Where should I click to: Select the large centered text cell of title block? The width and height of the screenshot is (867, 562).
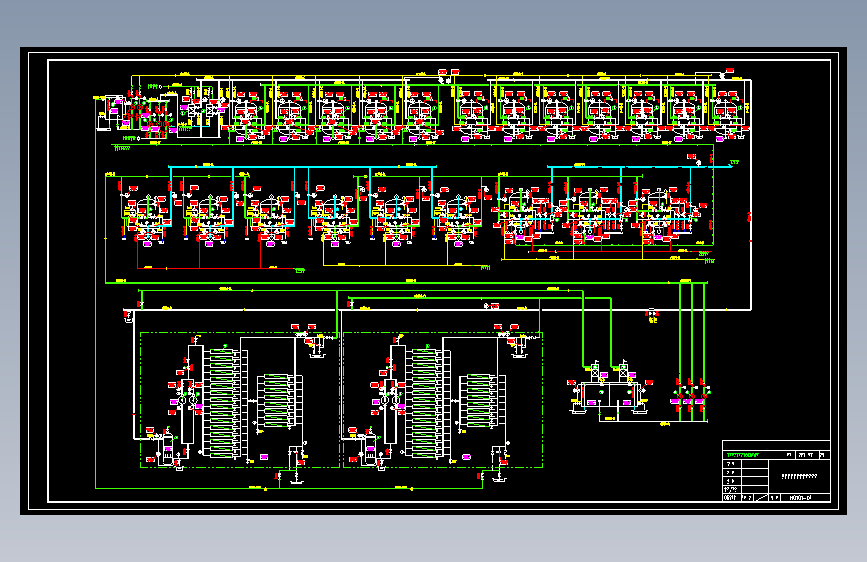coord(799,476)
